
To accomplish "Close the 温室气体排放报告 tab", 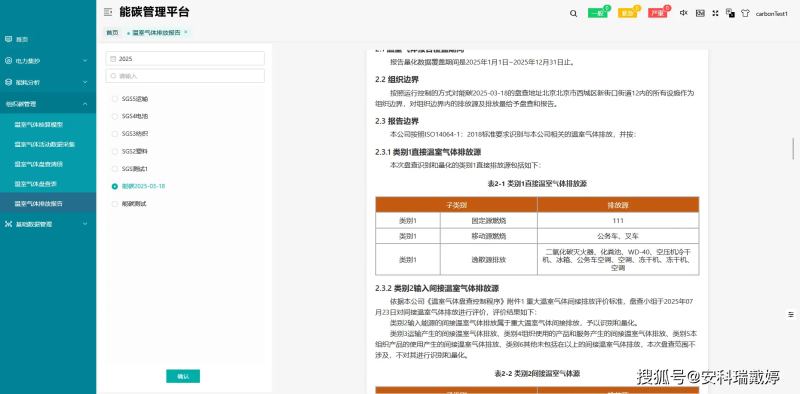I will pyautogui.click(x=186, y=32).
